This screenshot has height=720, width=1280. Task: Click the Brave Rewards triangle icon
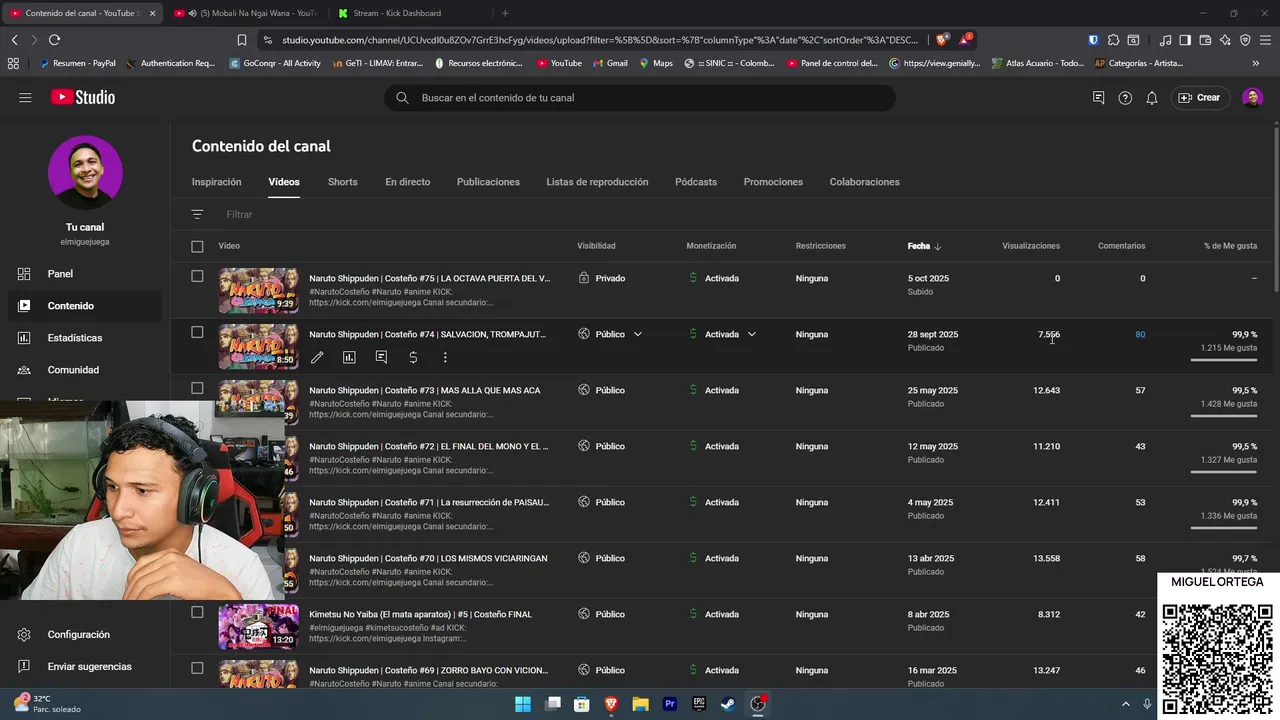click(966, 40)
